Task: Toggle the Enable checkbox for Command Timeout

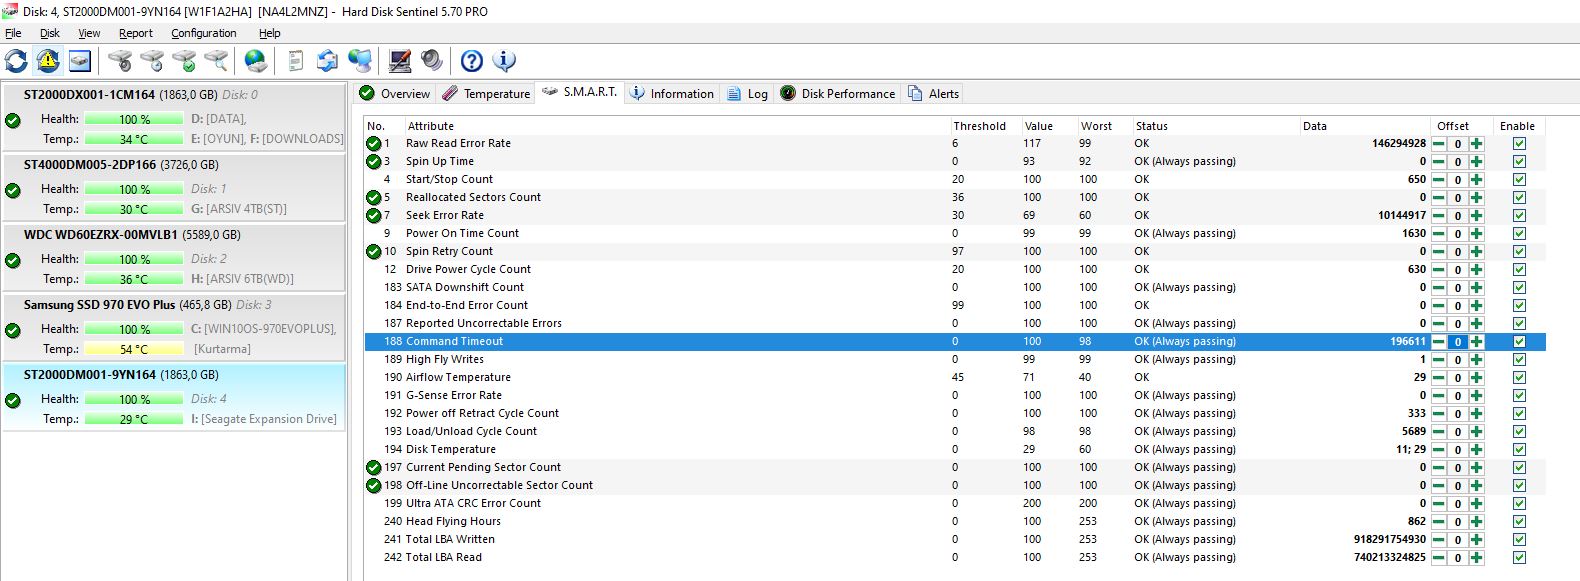Action: 1519,342
